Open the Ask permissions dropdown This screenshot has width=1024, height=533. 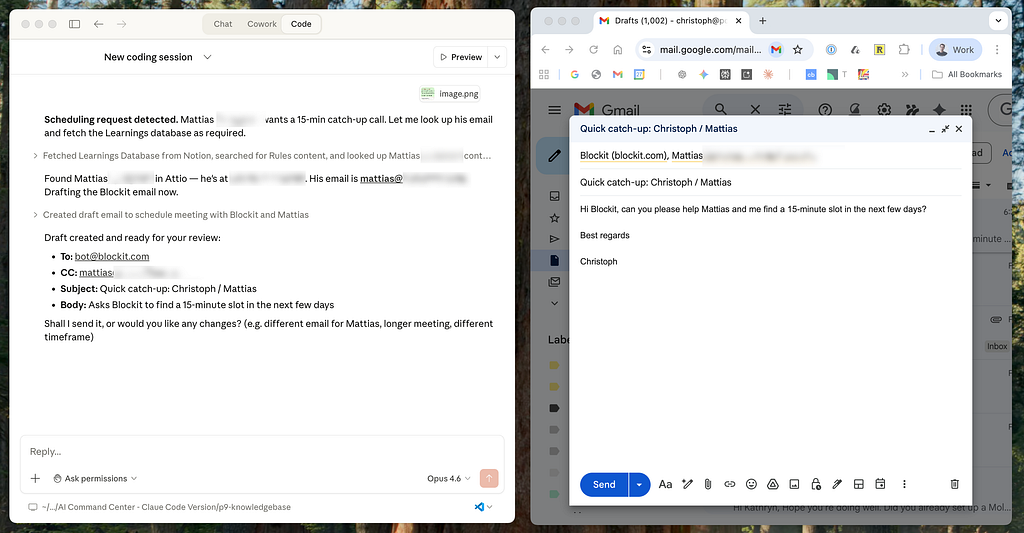95,479
